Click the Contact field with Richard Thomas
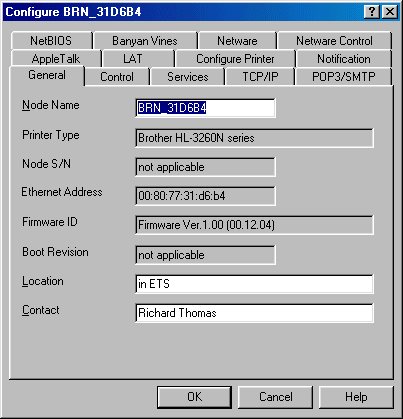Image resolution: width=403 pixels, height=419 pixels. [x=254, y=313]
